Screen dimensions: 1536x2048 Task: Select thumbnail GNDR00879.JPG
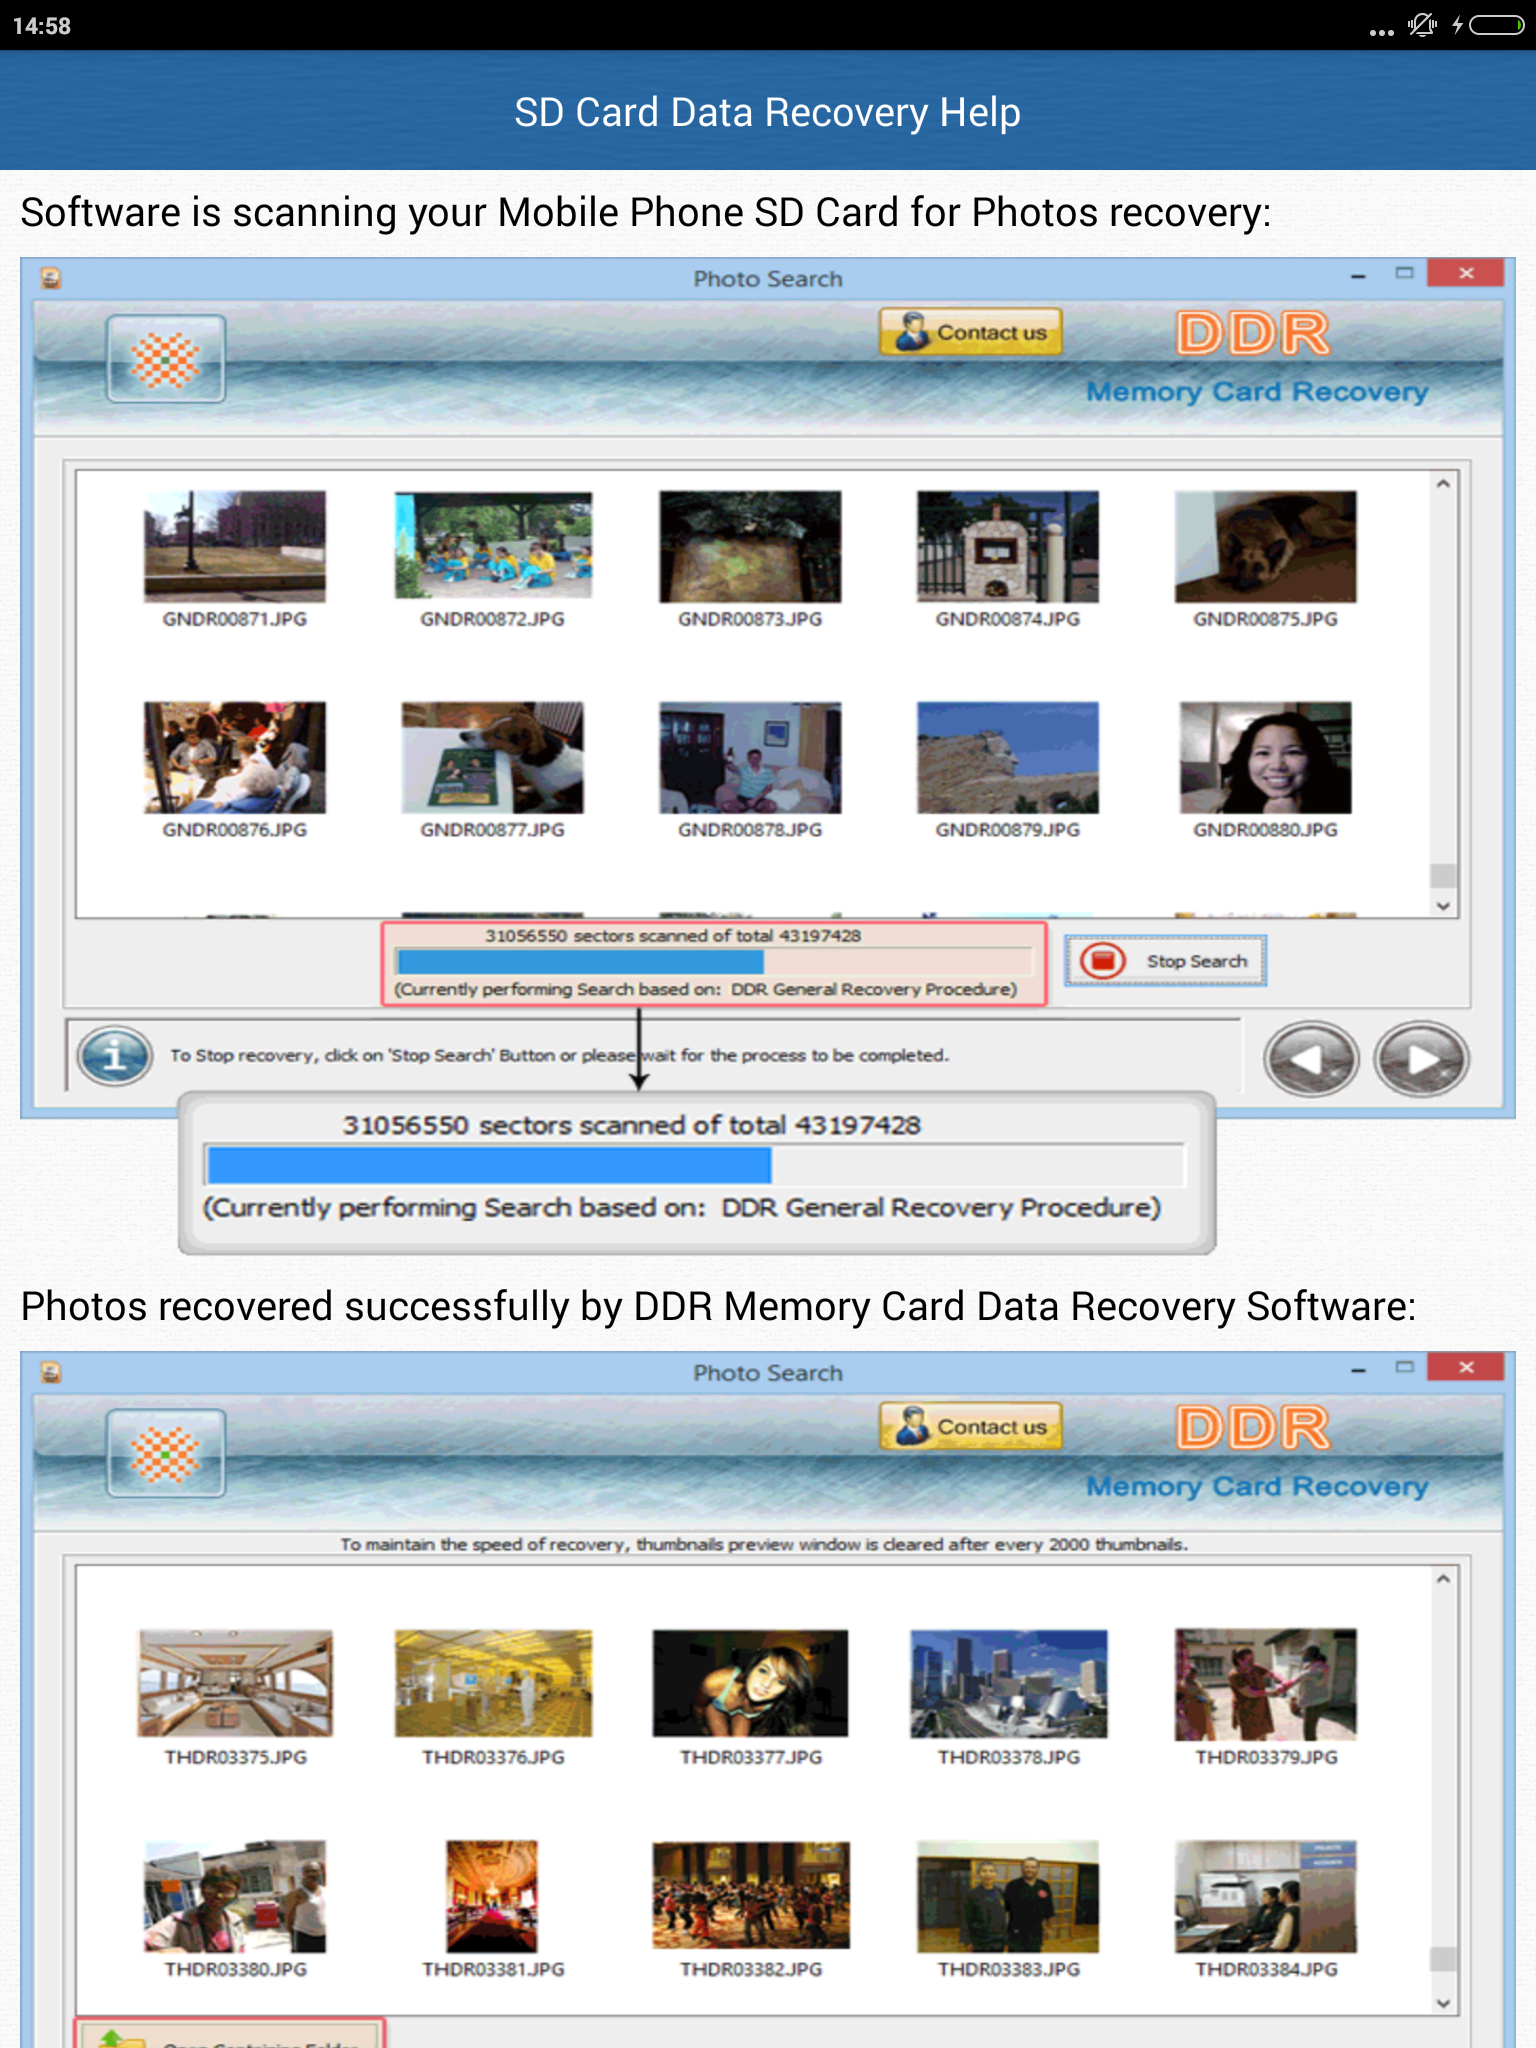pyautogui.click(x=1008, y=757)
